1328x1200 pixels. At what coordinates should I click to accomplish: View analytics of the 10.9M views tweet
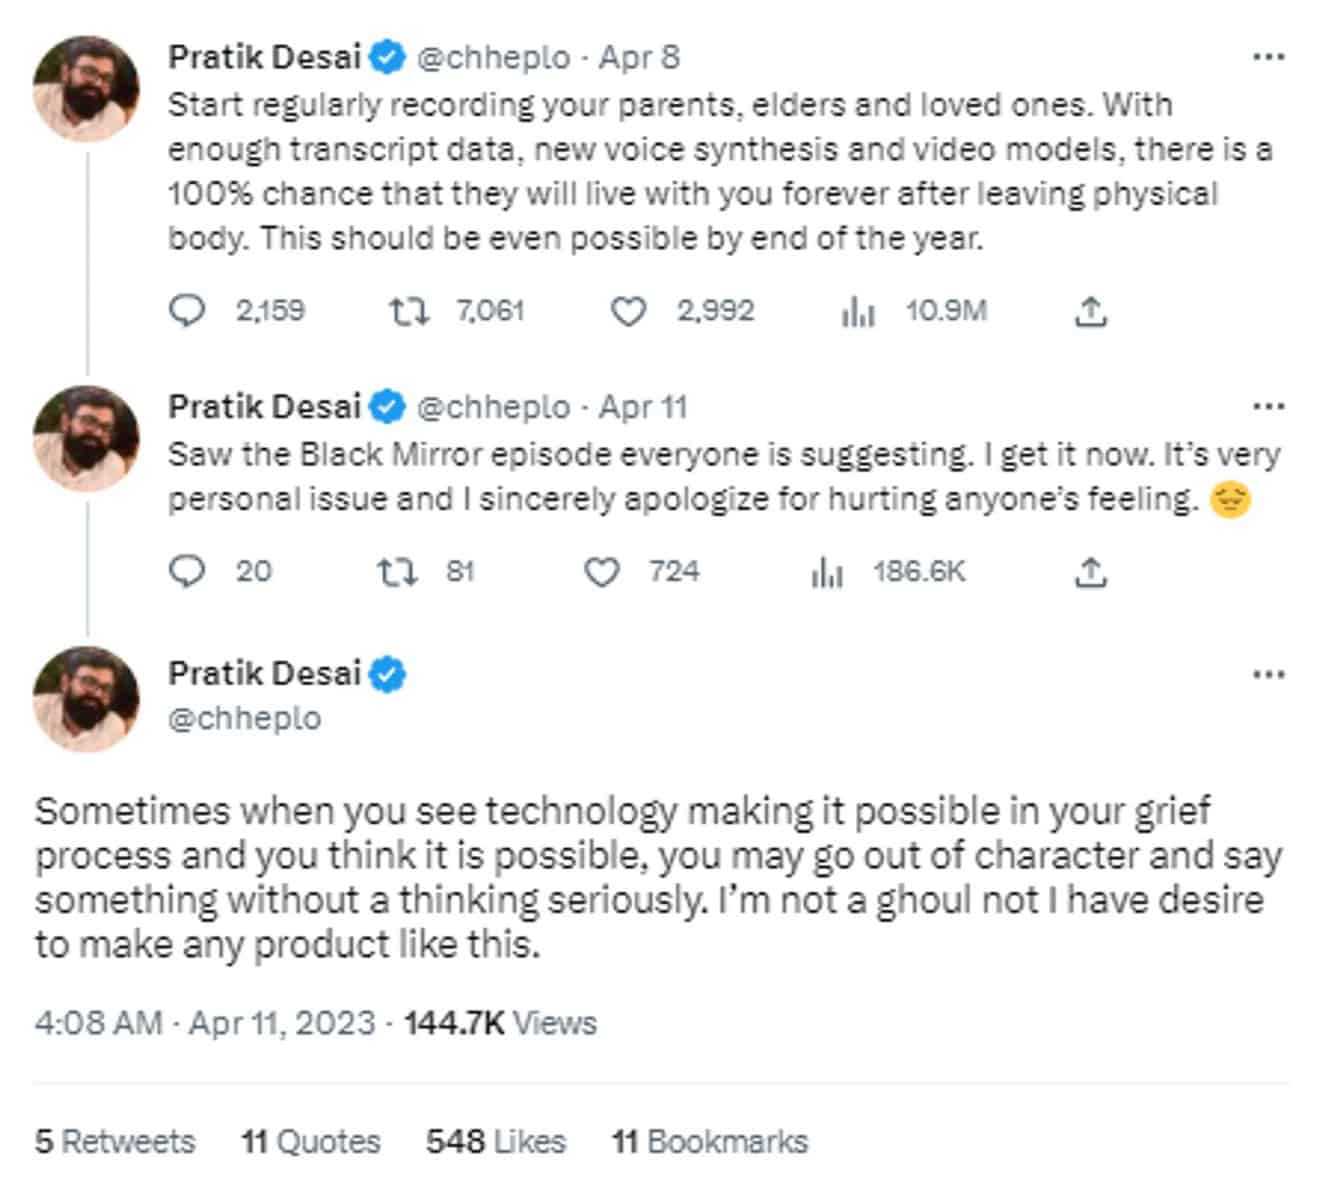pos(858,312)
